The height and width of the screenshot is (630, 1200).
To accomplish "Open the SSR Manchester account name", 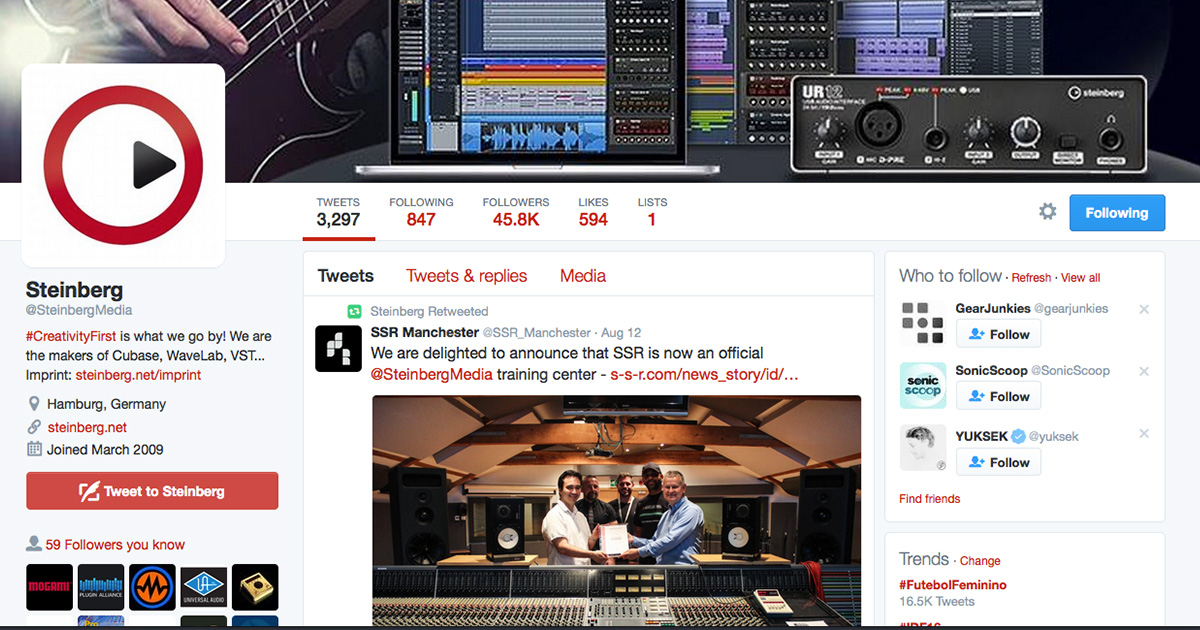I will point(425,332).
